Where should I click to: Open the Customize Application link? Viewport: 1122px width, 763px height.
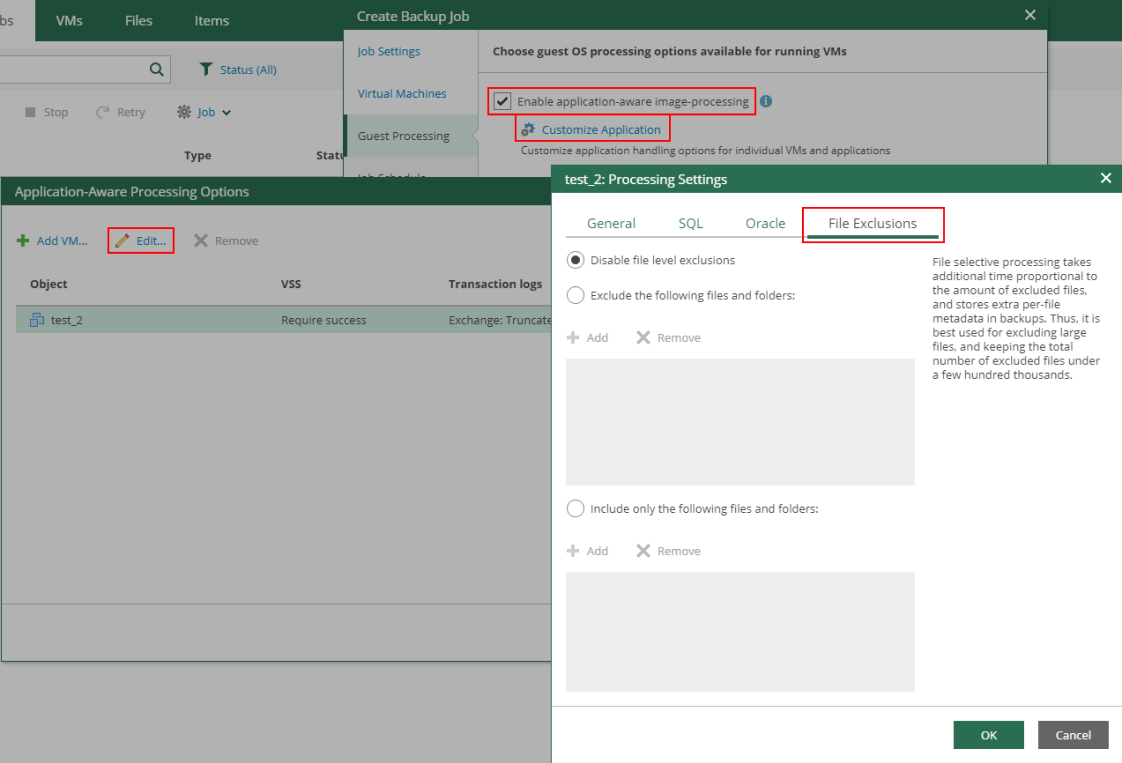click(600, 129)
